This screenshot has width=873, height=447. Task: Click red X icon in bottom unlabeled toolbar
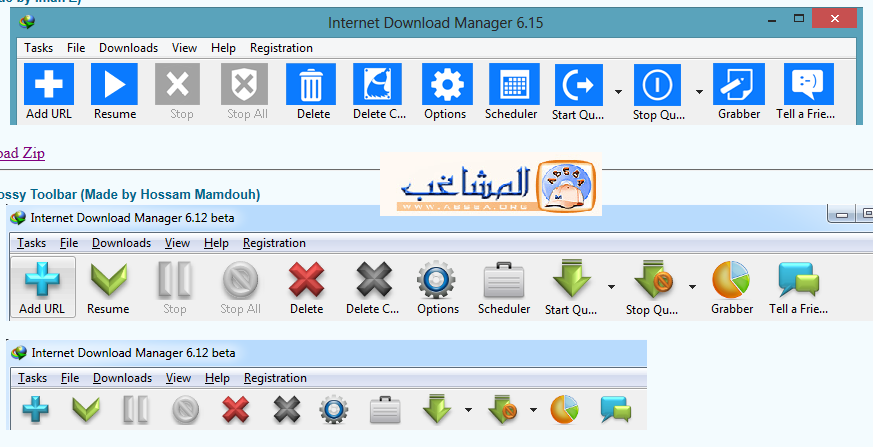click(236, 410)
